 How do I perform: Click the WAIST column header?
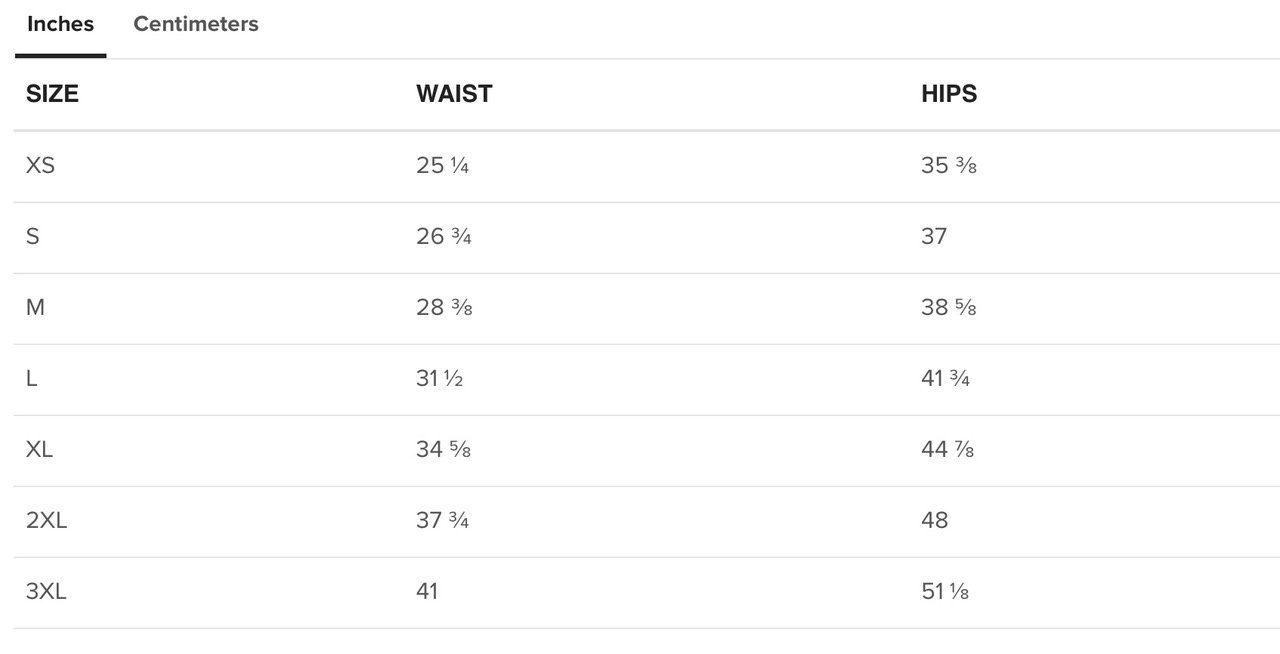[454, 94]
